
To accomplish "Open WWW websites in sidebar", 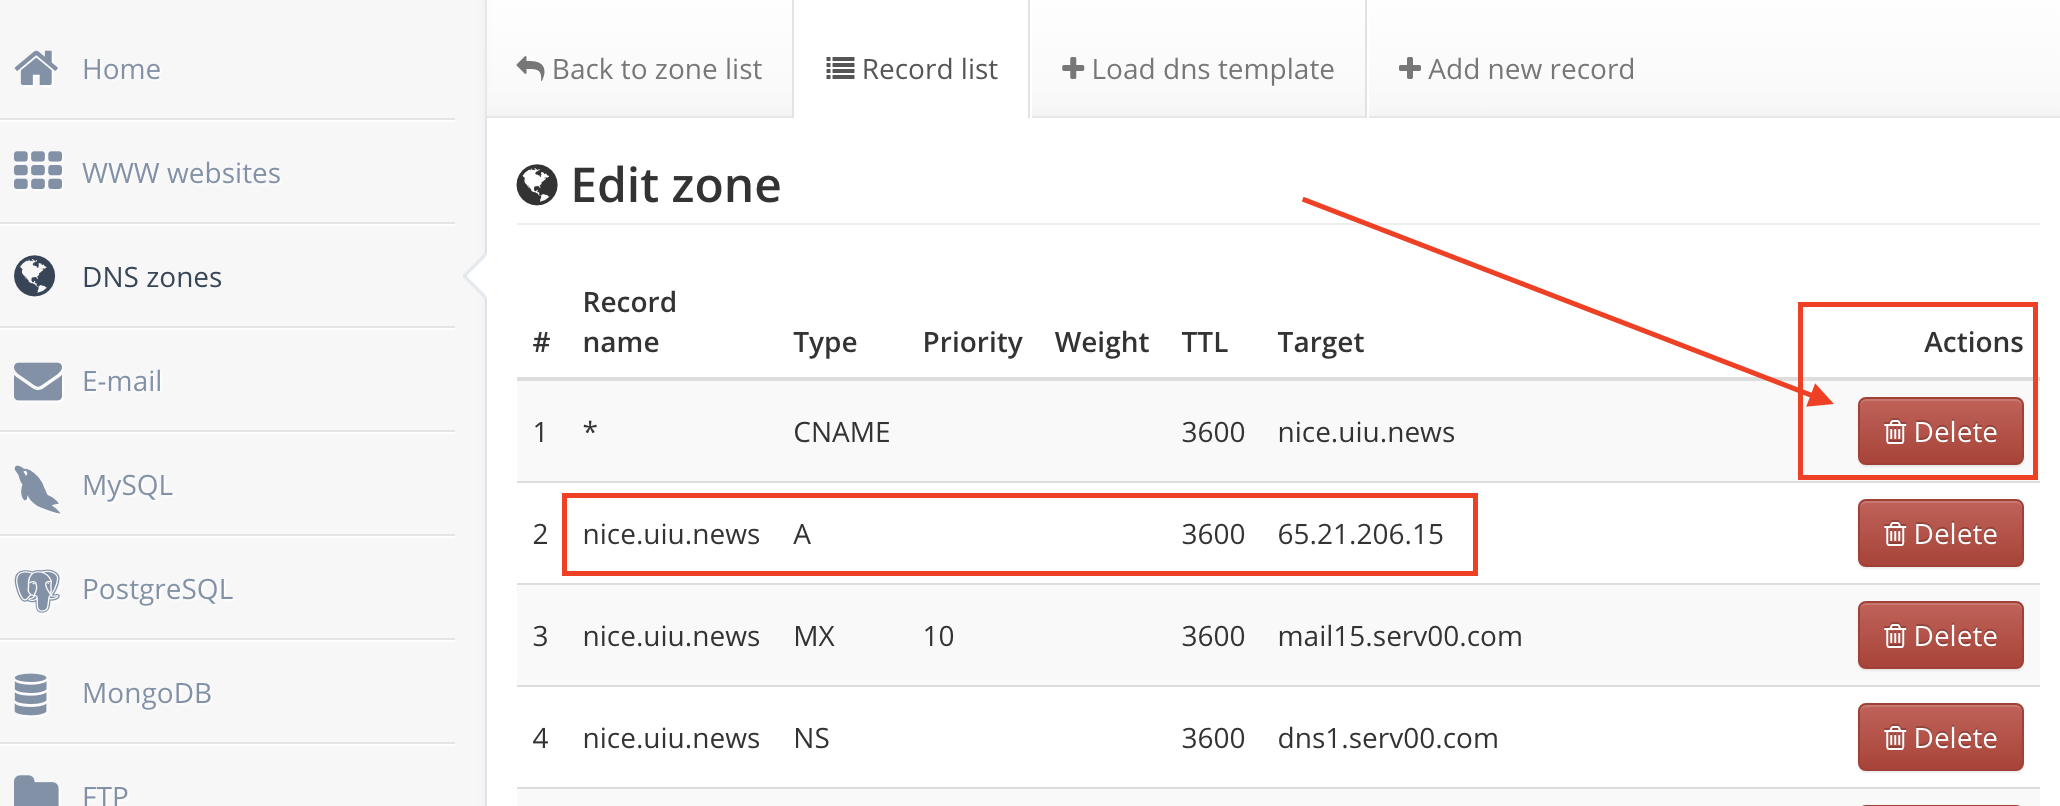I will [181, 173].
